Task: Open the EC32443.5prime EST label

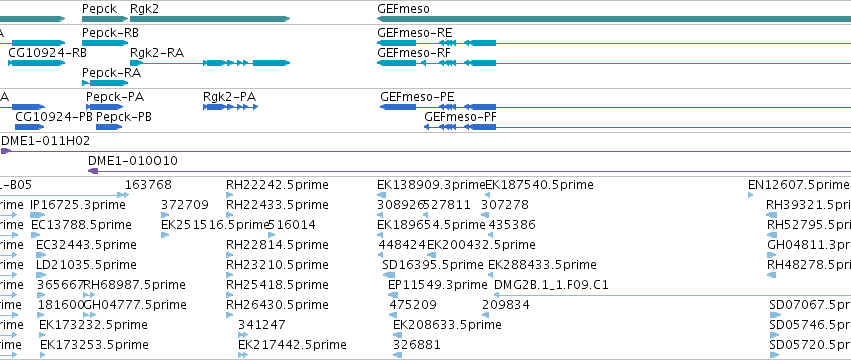Action: [x=86, y=245]
